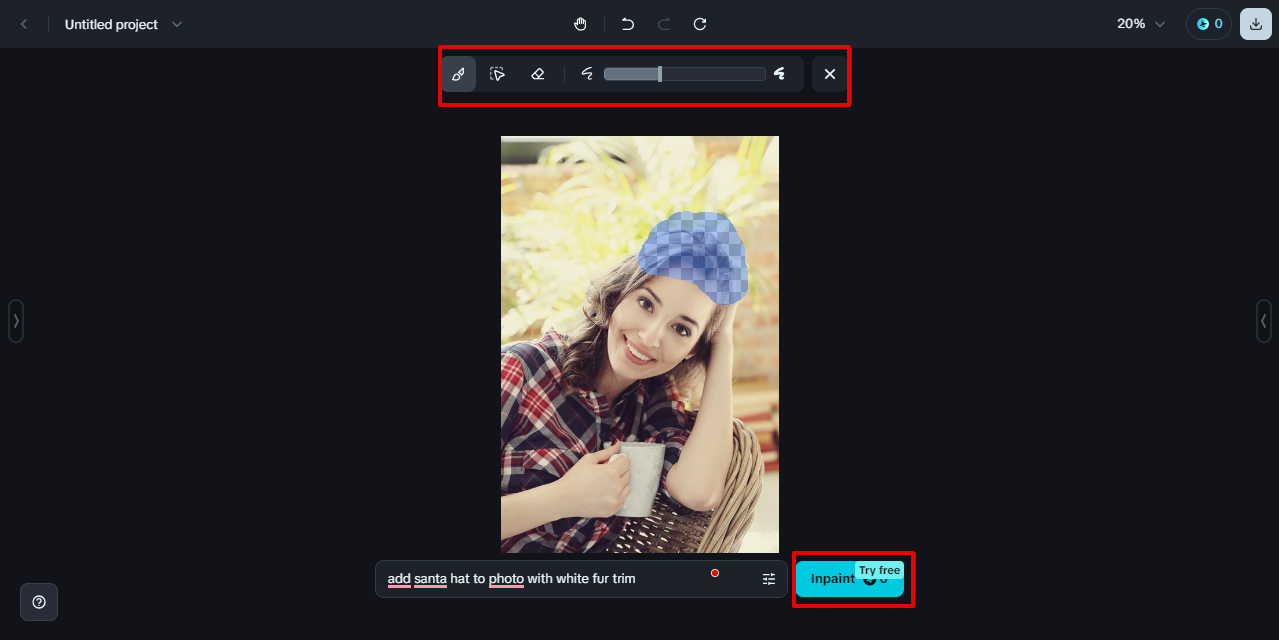Go back using the top-left arrow
1279x640 pixels.
pyautogui.click(x=24, y=24)
